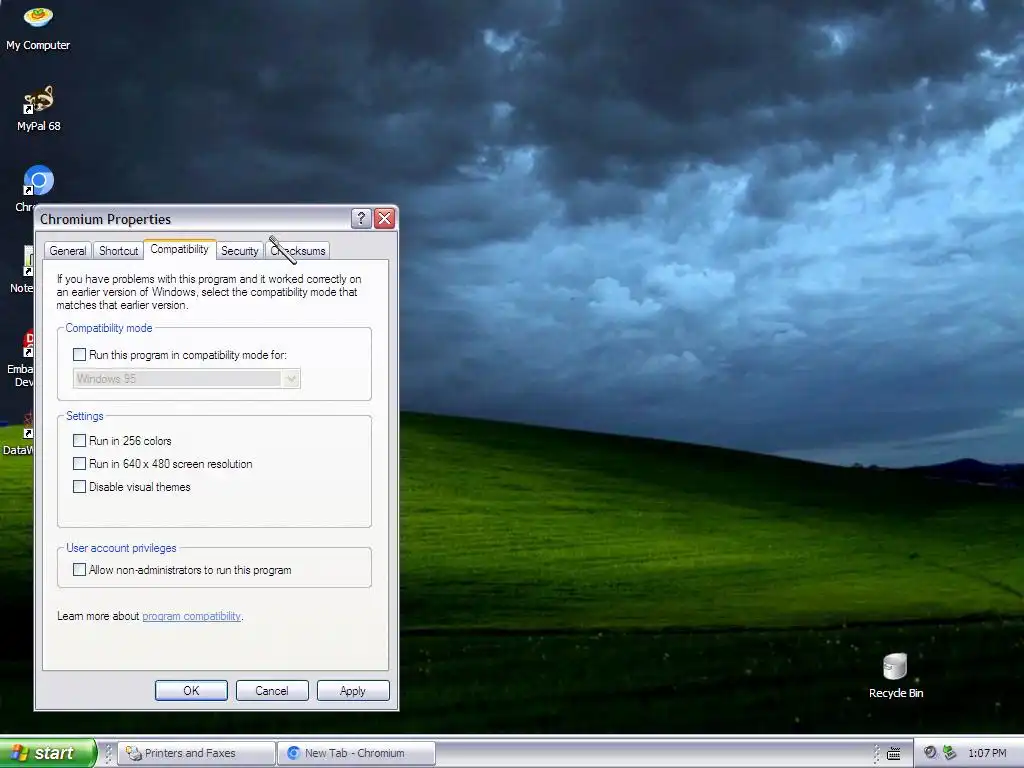The height and width of the screenshot is (768, 1024).
Task: Switch to New Tab - Chromium taskbar item
Action: click(x=357, y=753)
